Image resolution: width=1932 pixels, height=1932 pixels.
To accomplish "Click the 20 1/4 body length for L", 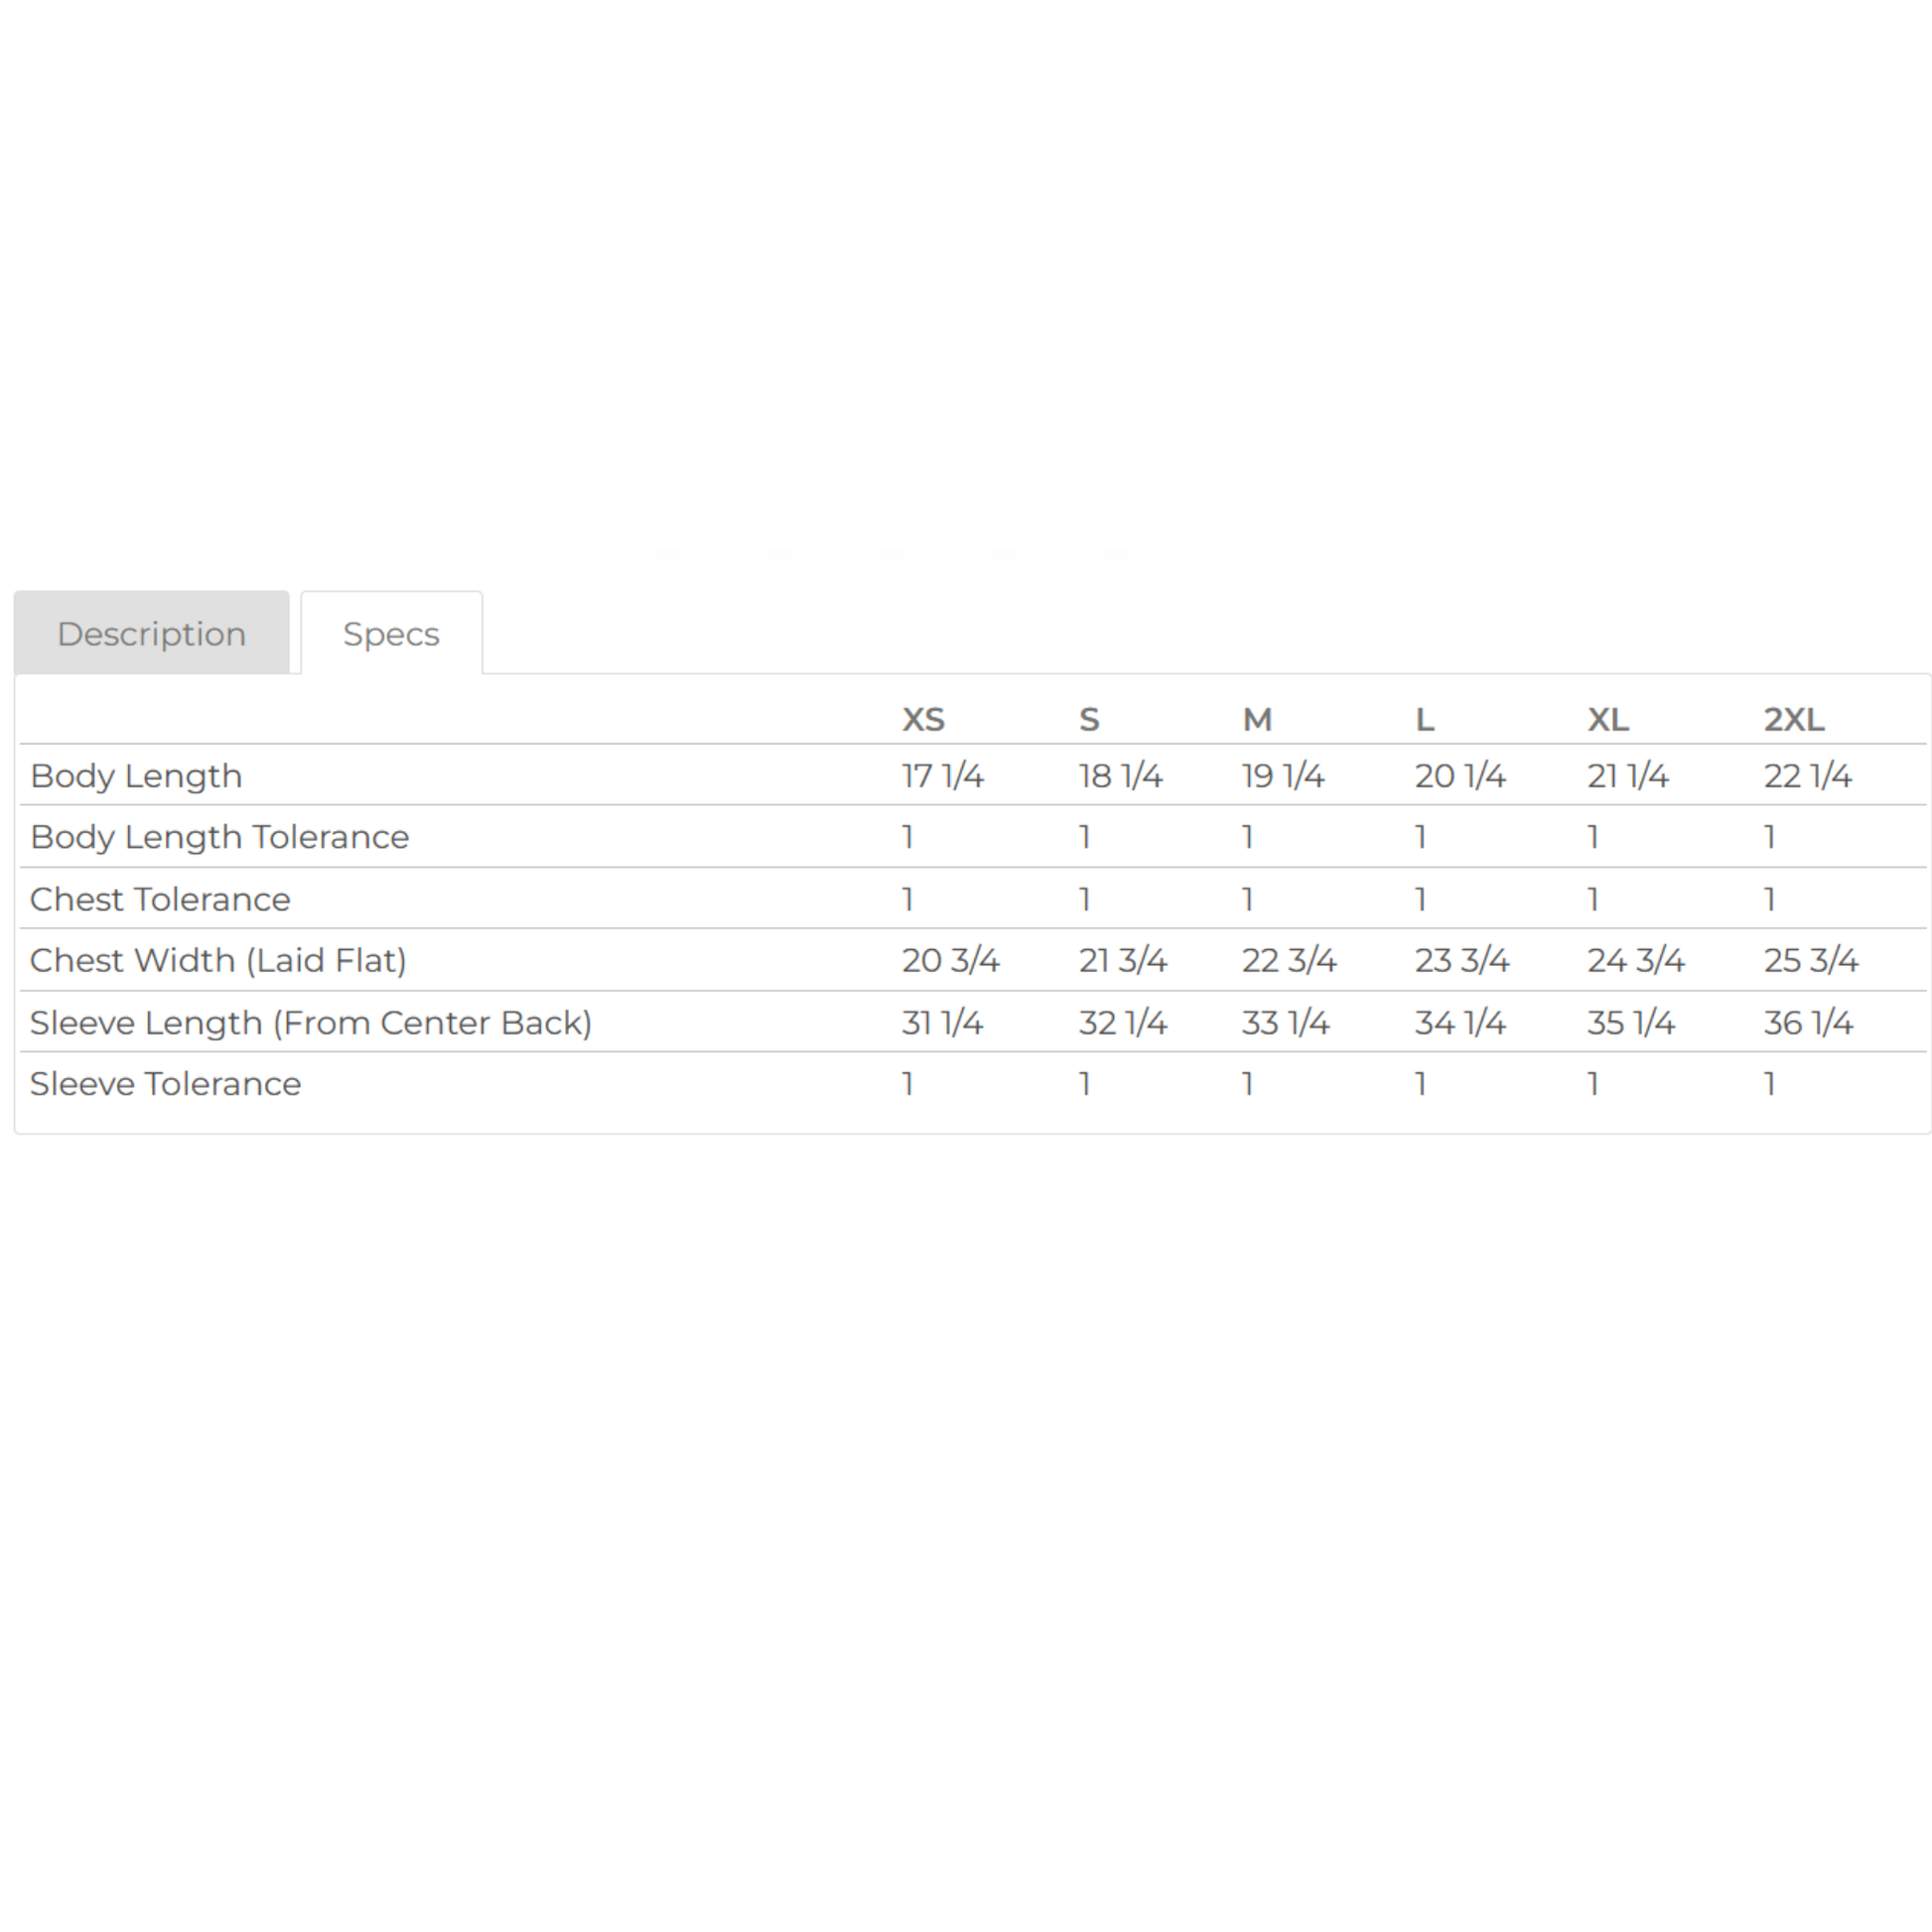I will tap(1460, 776).
